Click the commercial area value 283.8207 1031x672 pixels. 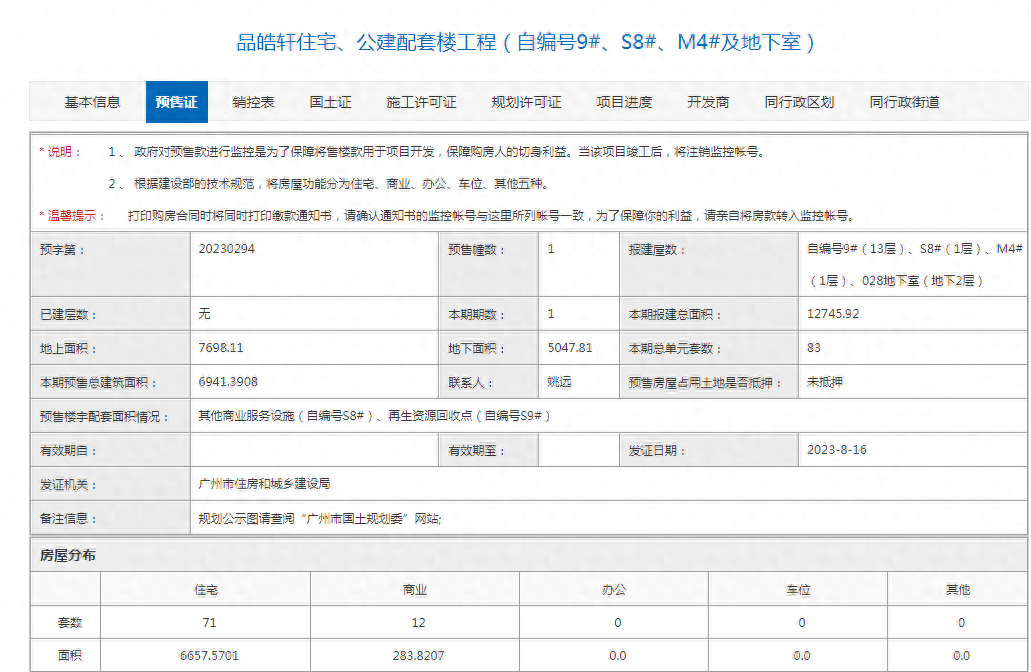coord(415,655)
